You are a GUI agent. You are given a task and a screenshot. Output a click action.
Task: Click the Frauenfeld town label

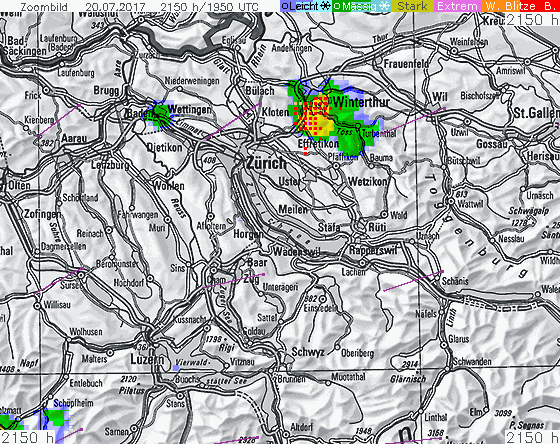[x=406, y=64]
